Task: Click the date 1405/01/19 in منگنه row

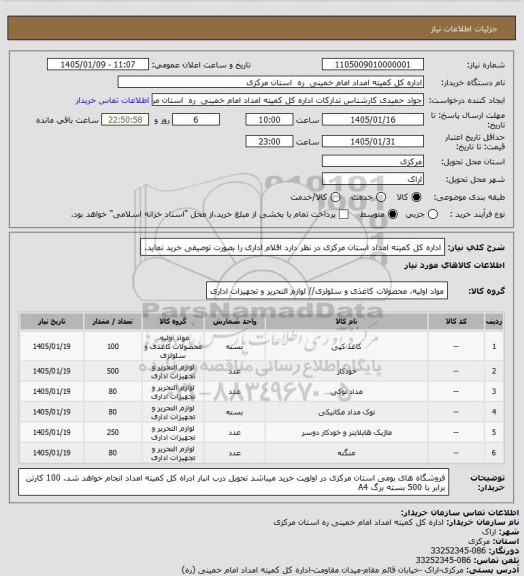Action: (x=51, y=453)
